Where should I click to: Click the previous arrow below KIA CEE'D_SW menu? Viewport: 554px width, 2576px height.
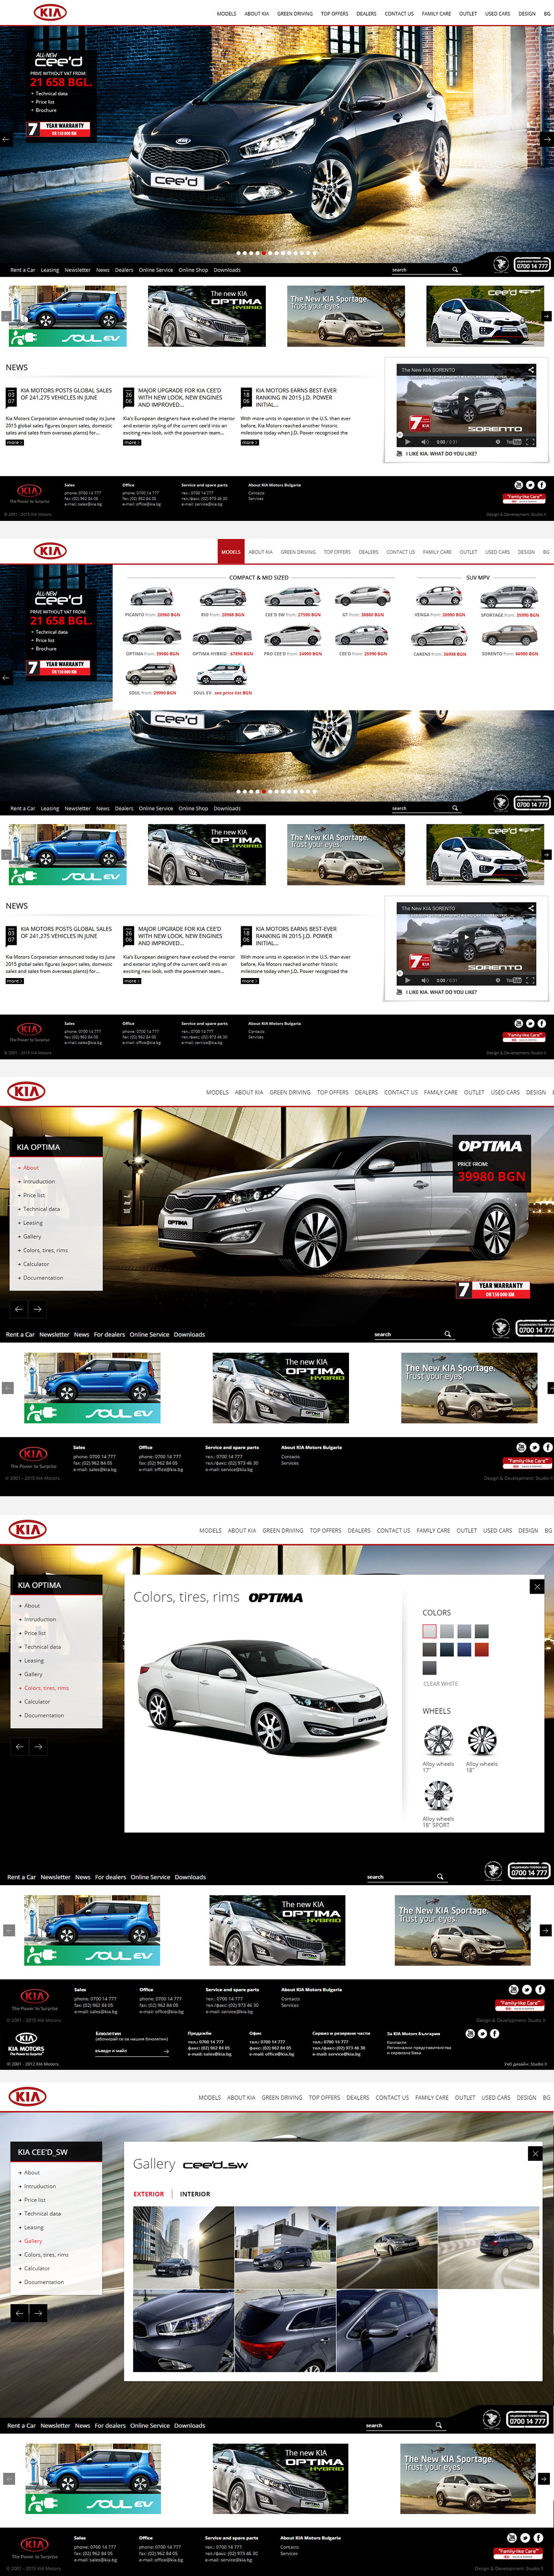click(19, 2313)
